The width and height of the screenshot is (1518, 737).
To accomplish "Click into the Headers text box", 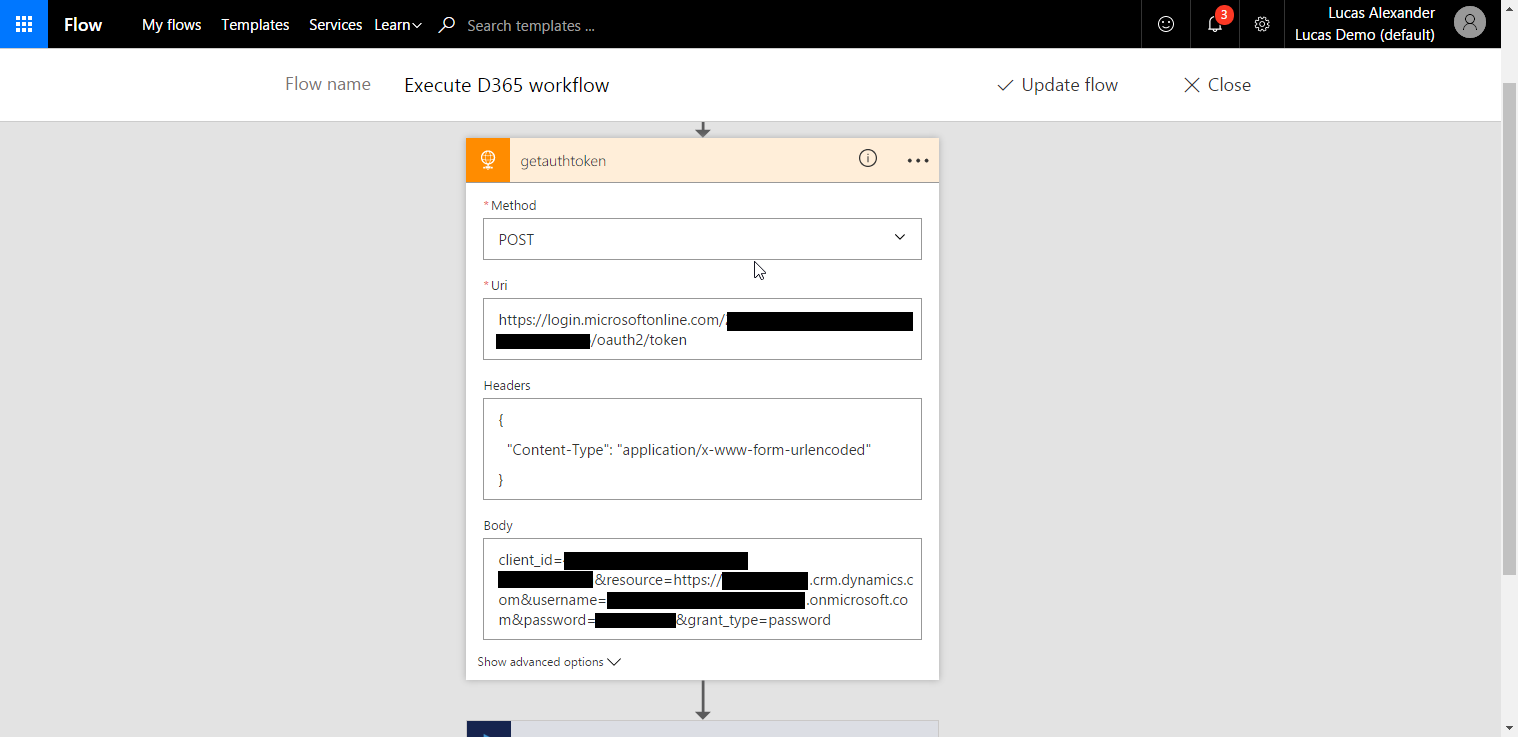I will [x=702, y=449].
